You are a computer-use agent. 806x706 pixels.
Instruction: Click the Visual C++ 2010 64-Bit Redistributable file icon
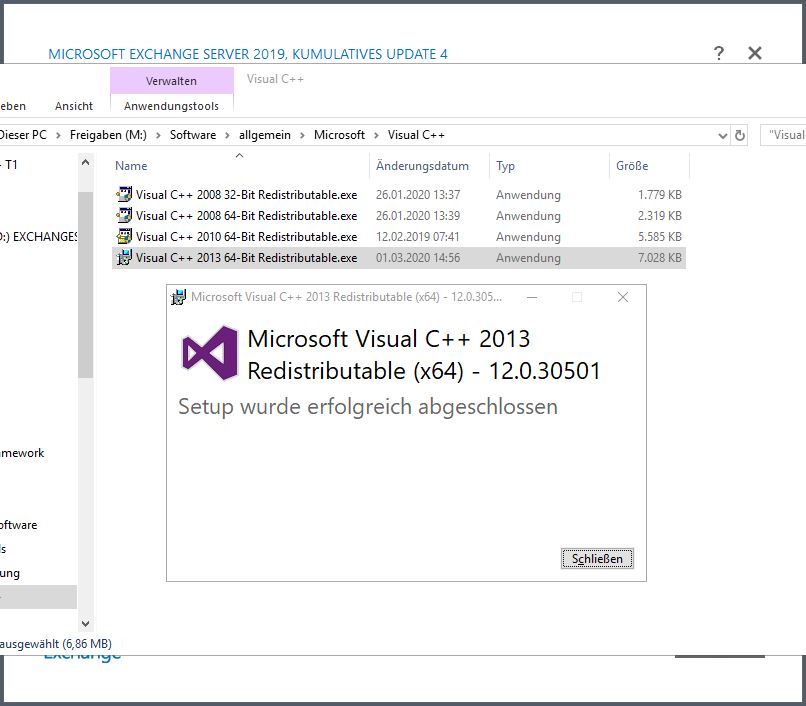coord(124,237)
